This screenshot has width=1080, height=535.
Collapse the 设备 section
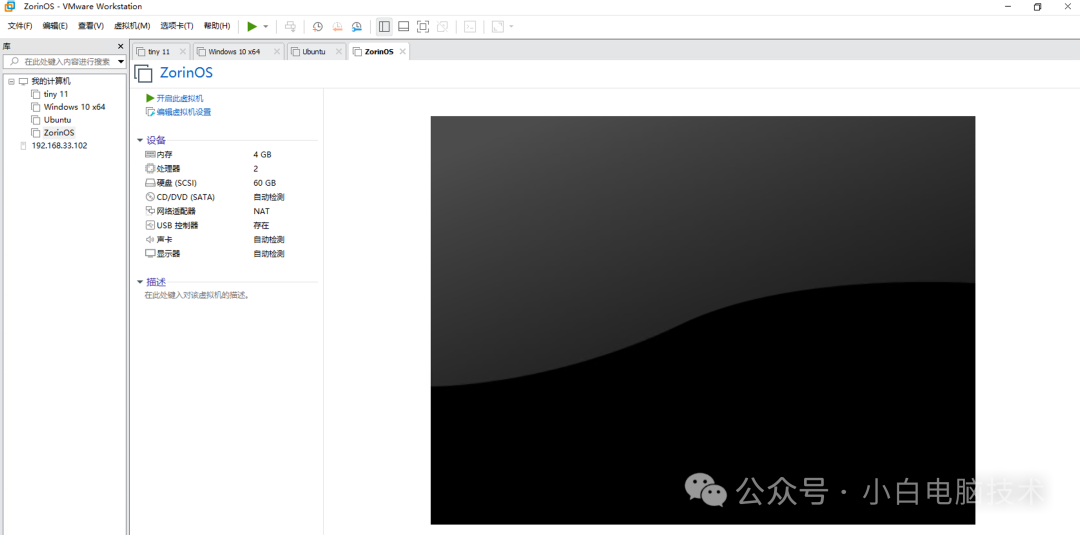pyautogui.click(x=140, y=140)
